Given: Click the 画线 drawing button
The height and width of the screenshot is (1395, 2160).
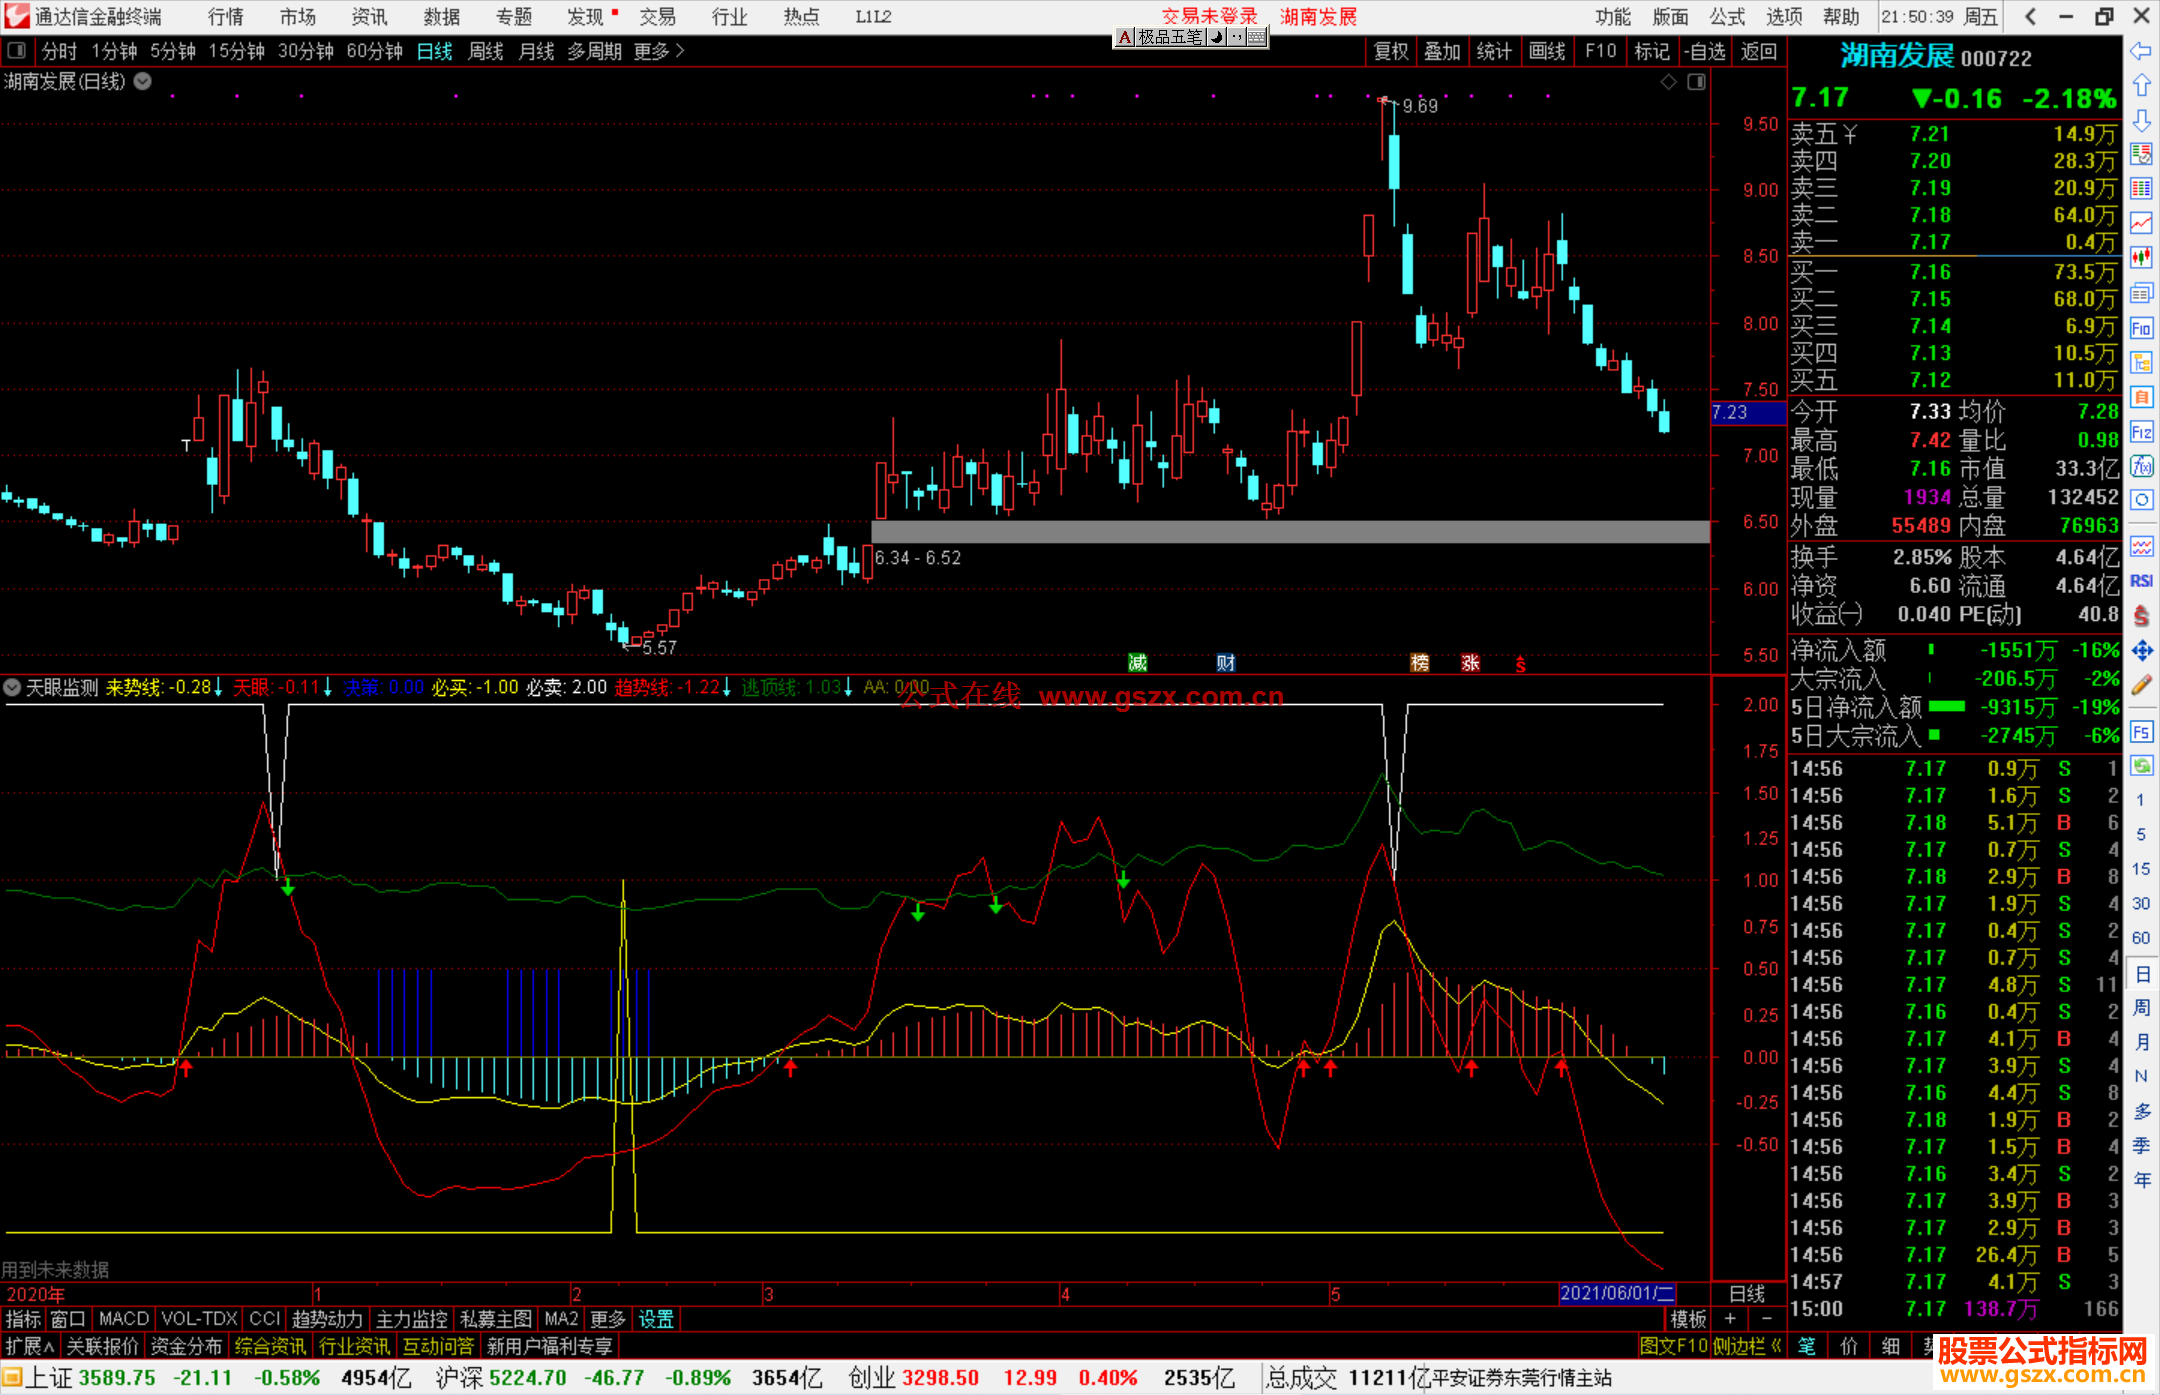Looking at the screenshot, I should pos(1547,51).
